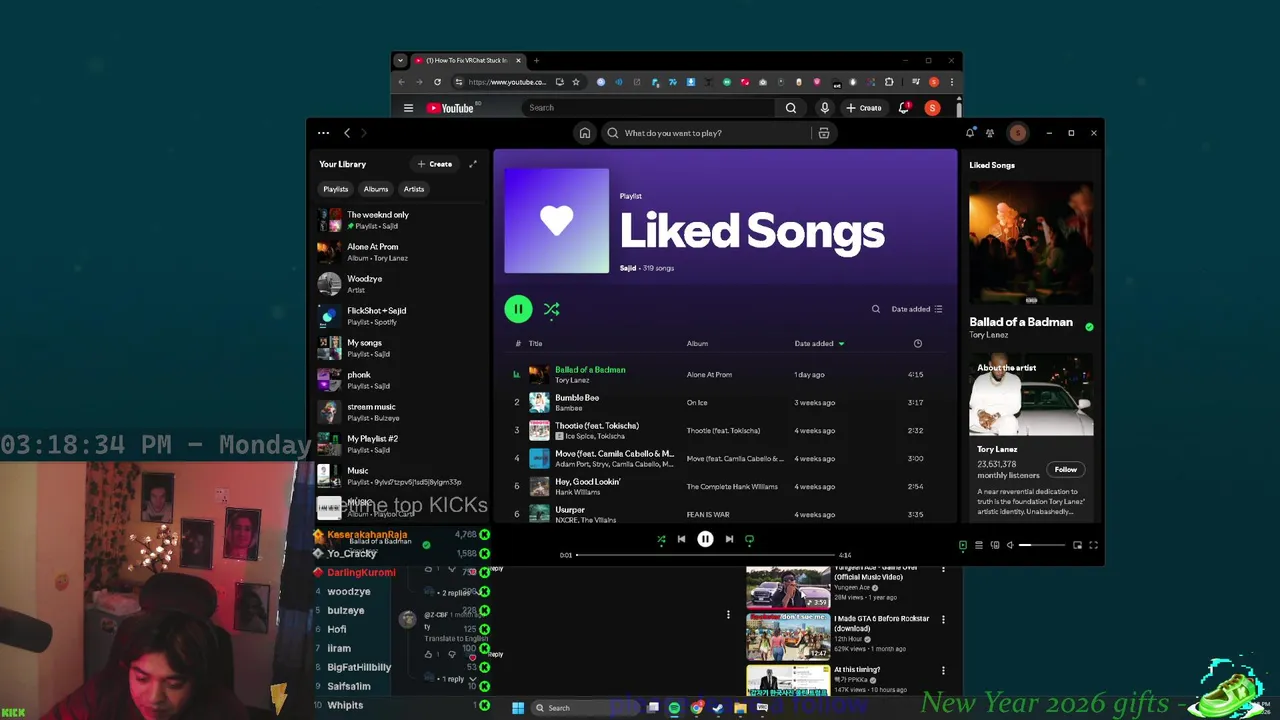Click YouTube voice search microphone
Image resolution: width=1280 pixels, height=720 pixels.
pyautogui.click(x=824, y=108)
